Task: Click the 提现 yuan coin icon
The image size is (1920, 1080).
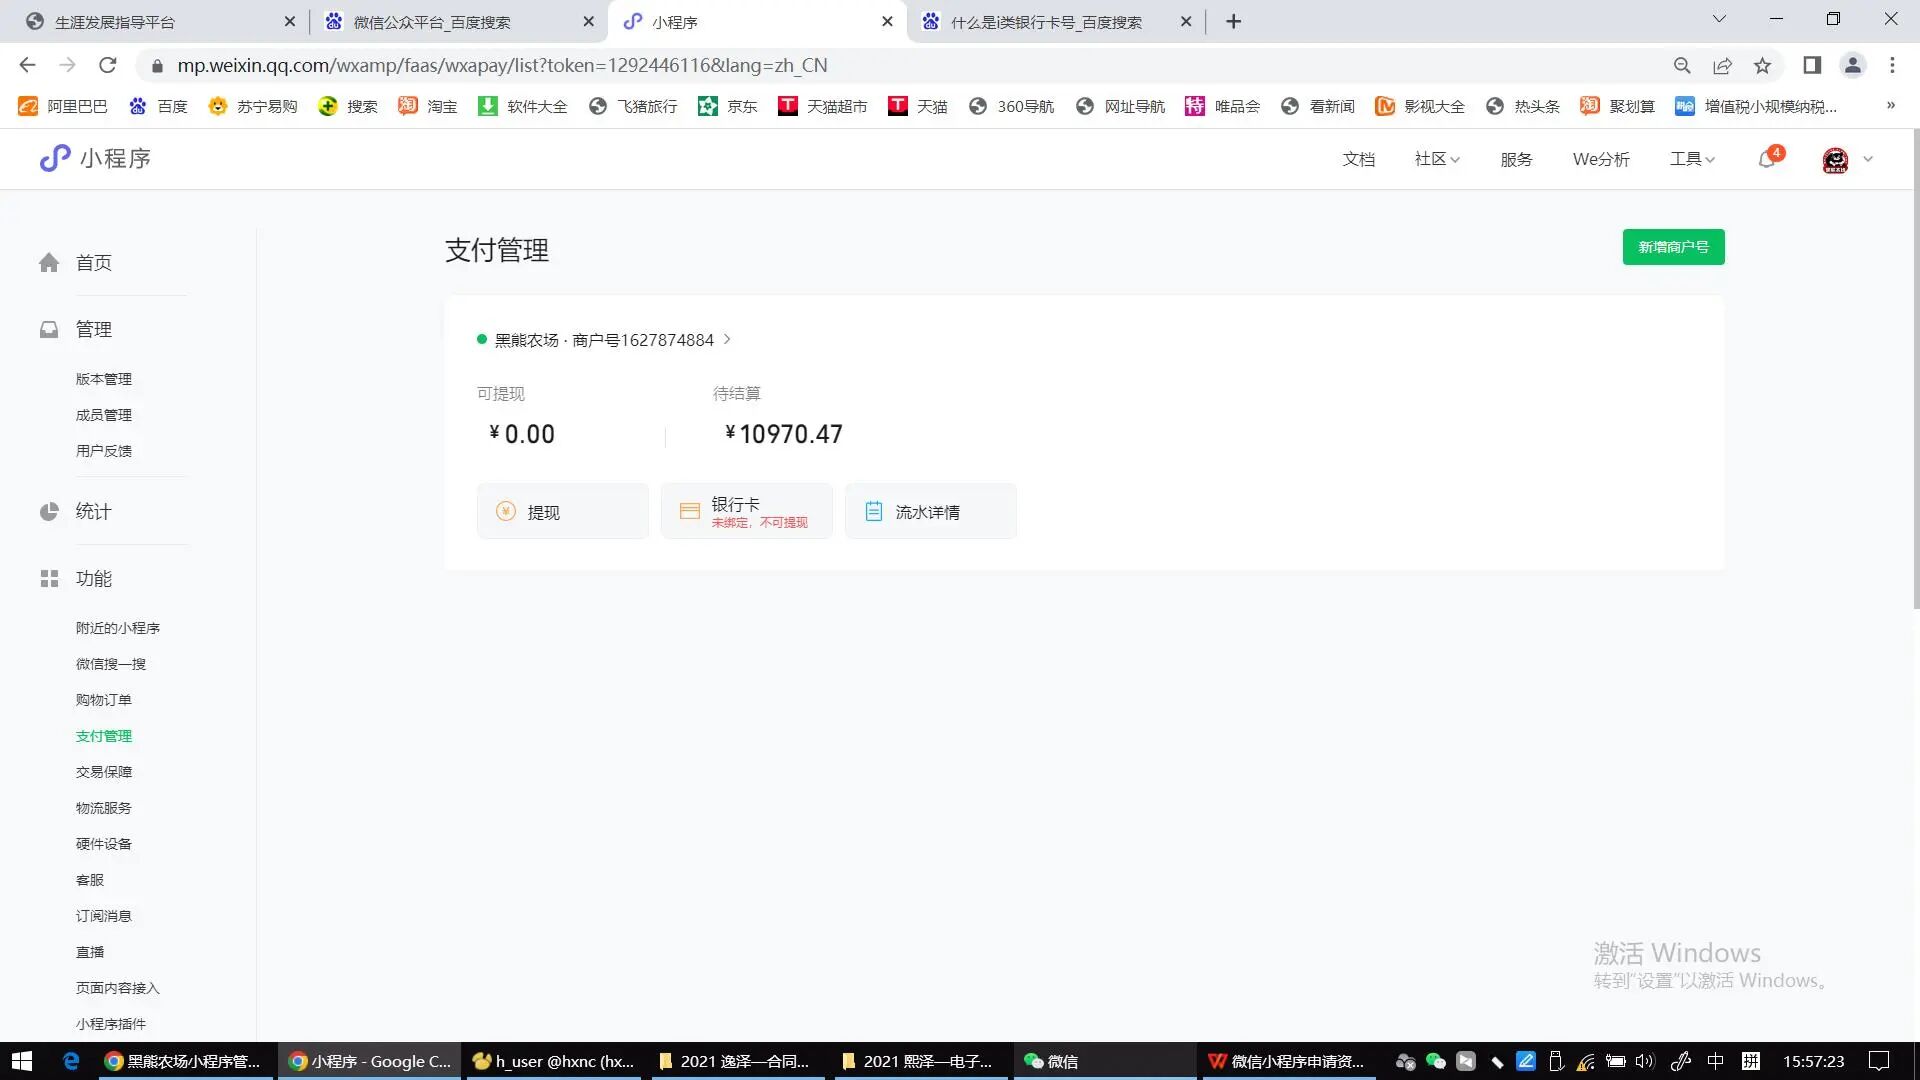Action: click(x=506, y=512)
